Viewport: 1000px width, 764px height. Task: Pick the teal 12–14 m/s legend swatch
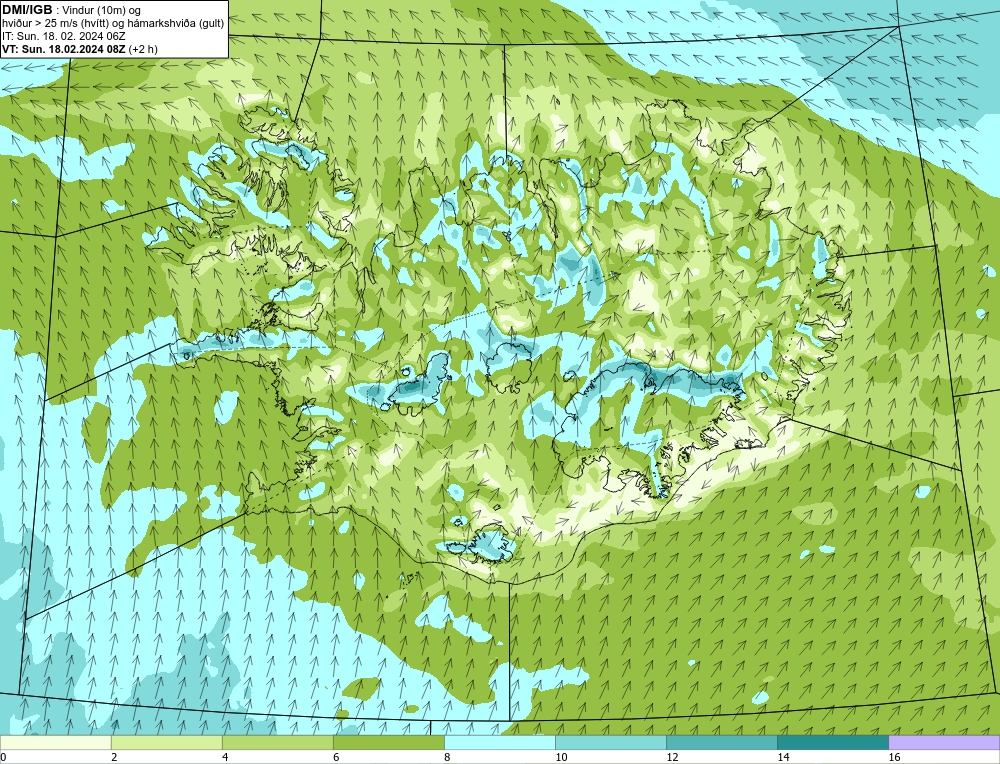click(721, 742)
